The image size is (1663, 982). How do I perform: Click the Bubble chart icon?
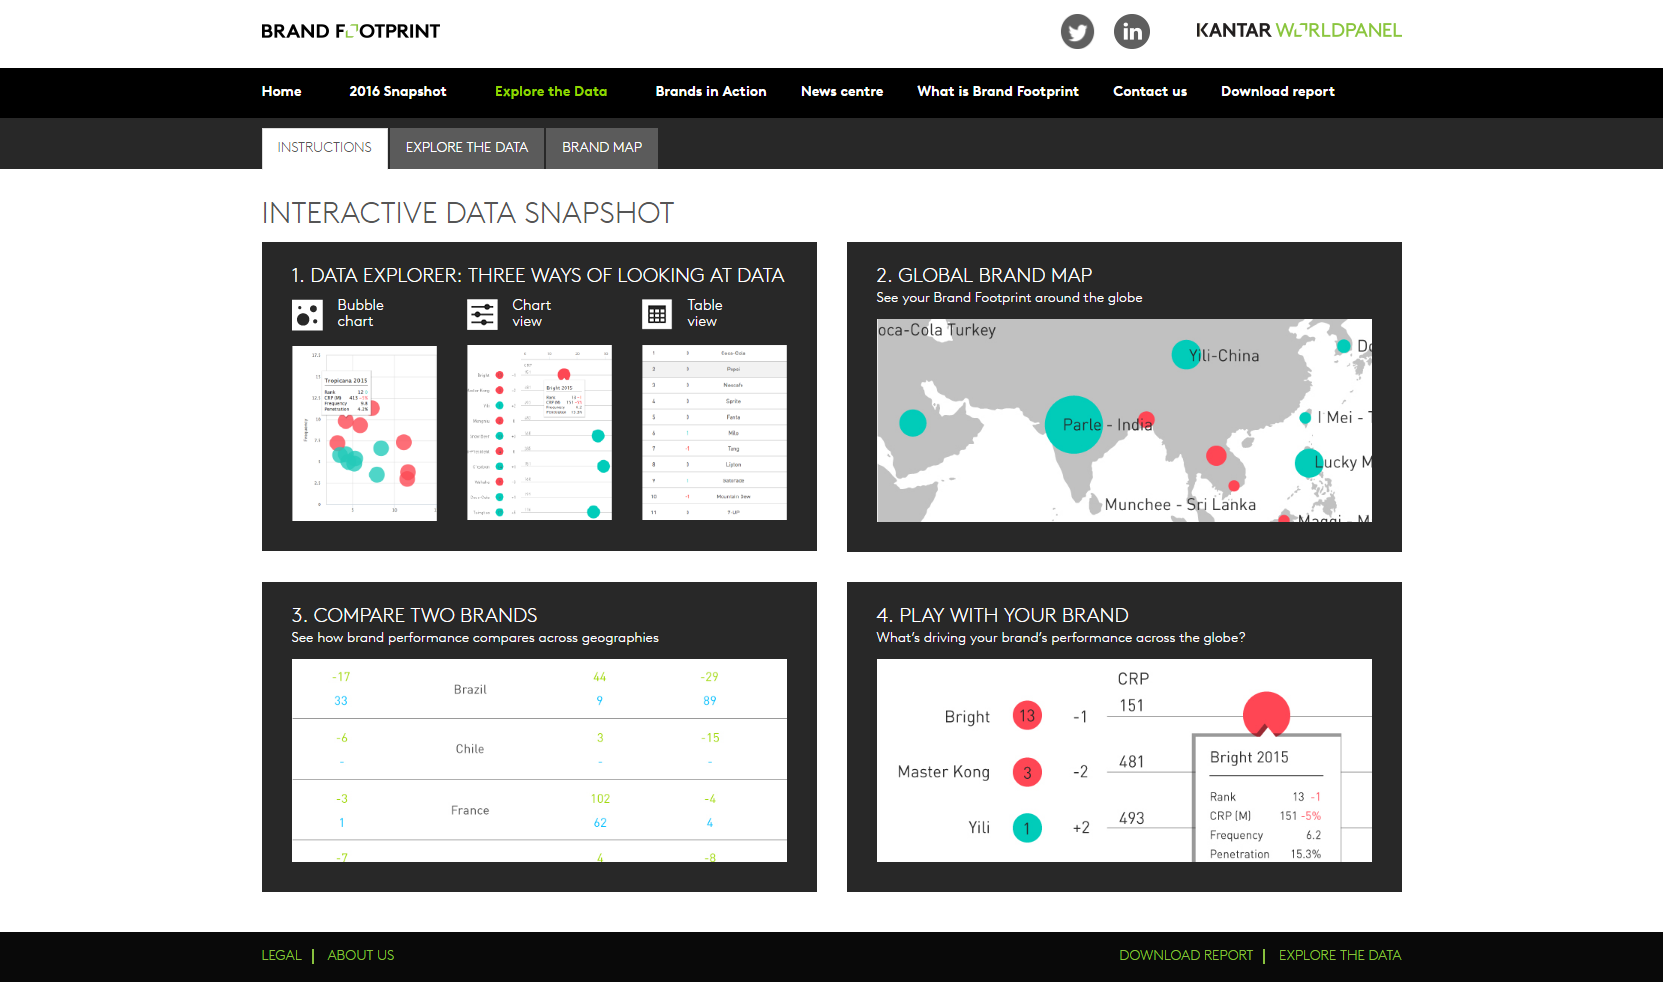pos(307,315)
